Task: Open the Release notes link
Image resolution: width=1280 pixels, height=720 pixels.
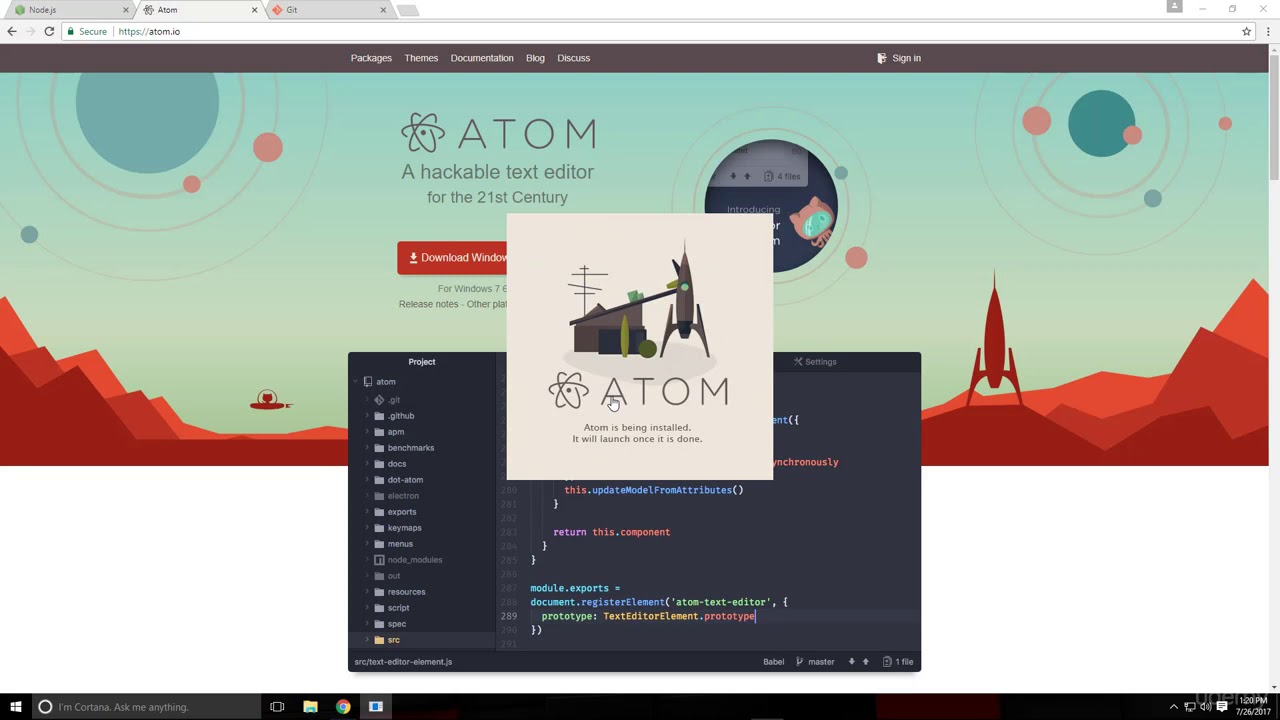Action: click(428, 304)
